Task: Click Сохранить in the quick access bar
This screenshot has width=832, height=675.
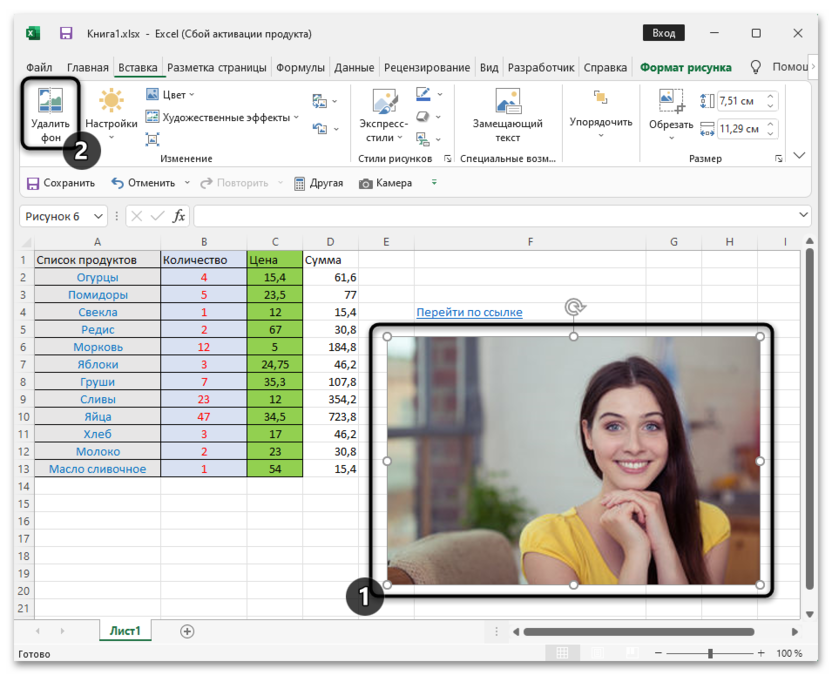Action: point(61,183)
